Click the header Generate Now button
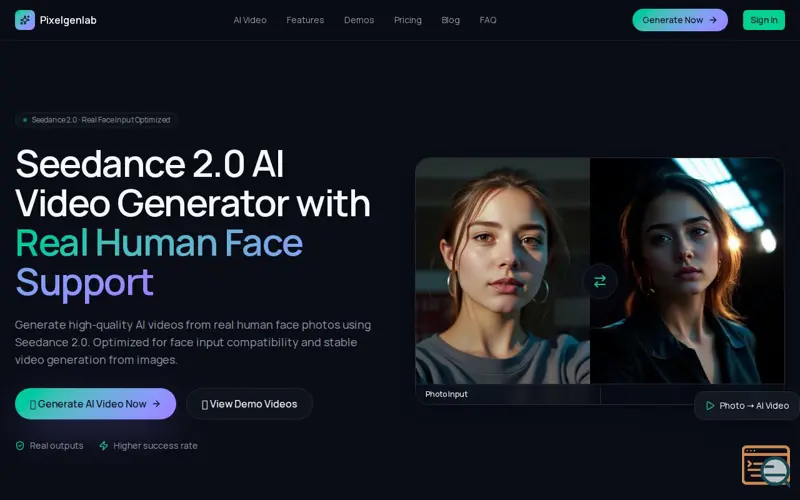 [680, 20]
